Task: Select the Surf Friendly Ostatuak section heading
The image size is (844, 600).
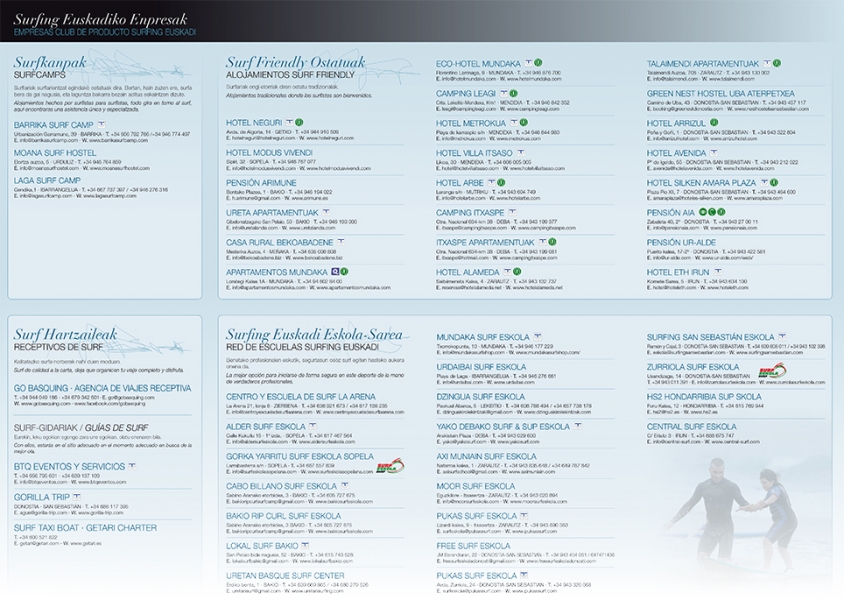Action: pos(295,62)
